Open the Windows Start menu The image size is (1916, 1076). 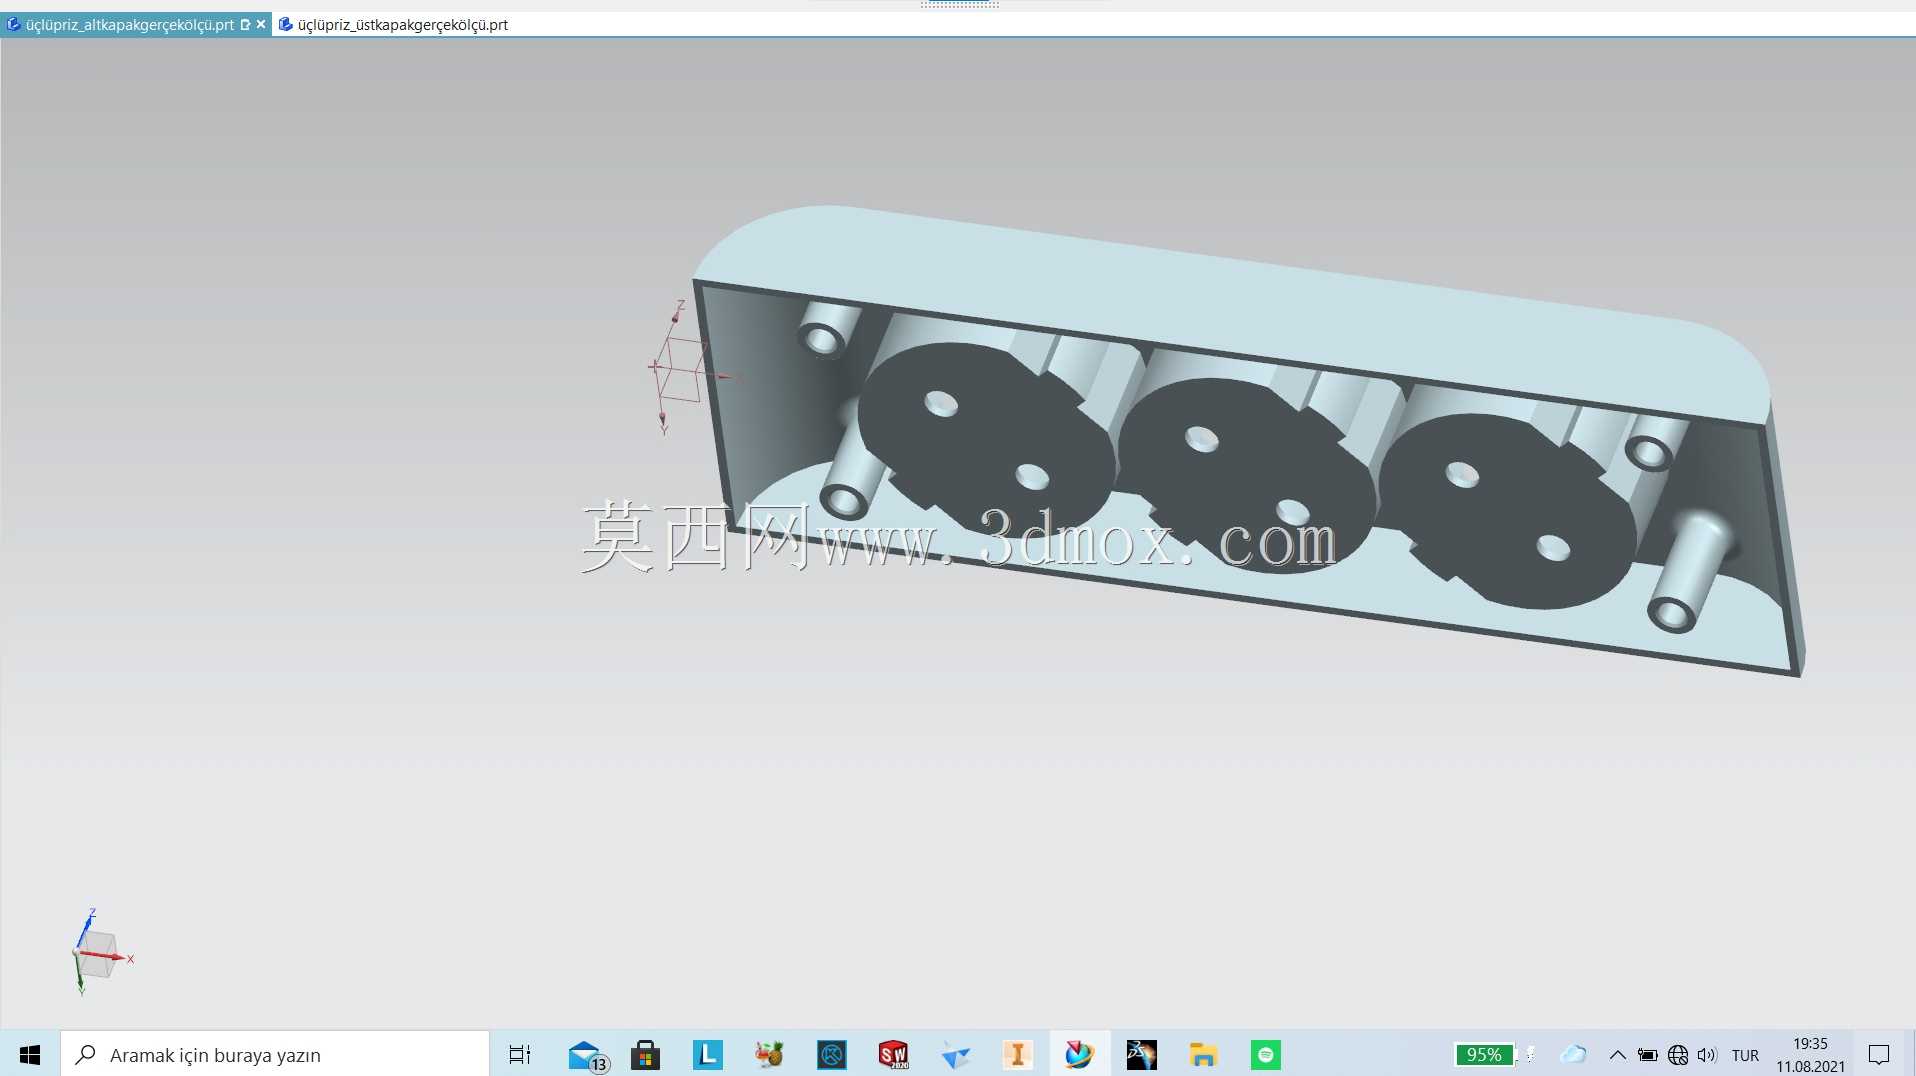pos(30,1054)
